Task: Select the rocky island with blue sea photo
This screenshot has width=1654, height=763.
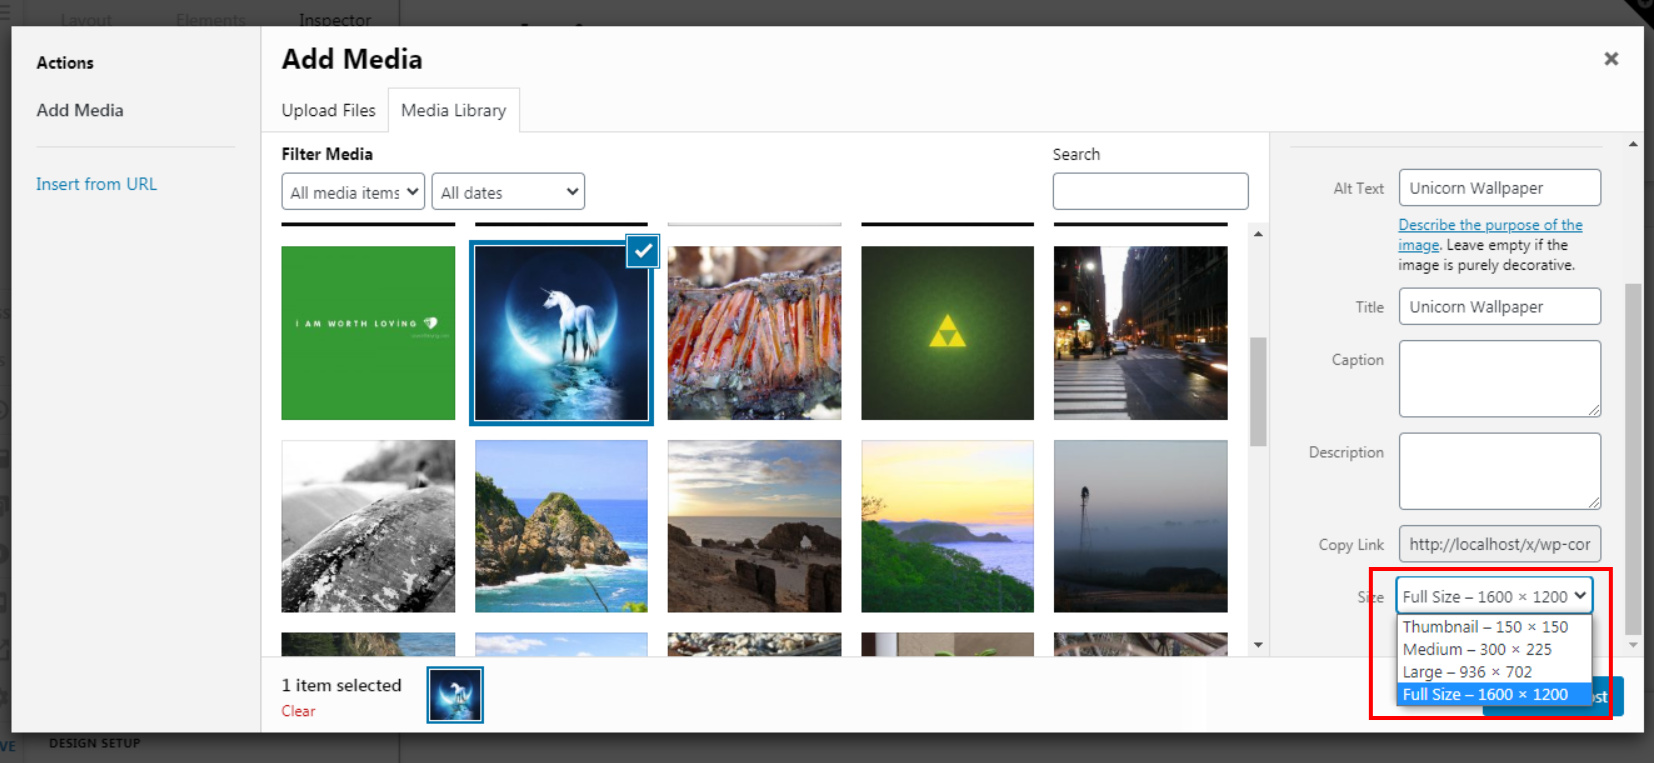Action: tap(561, 526)
